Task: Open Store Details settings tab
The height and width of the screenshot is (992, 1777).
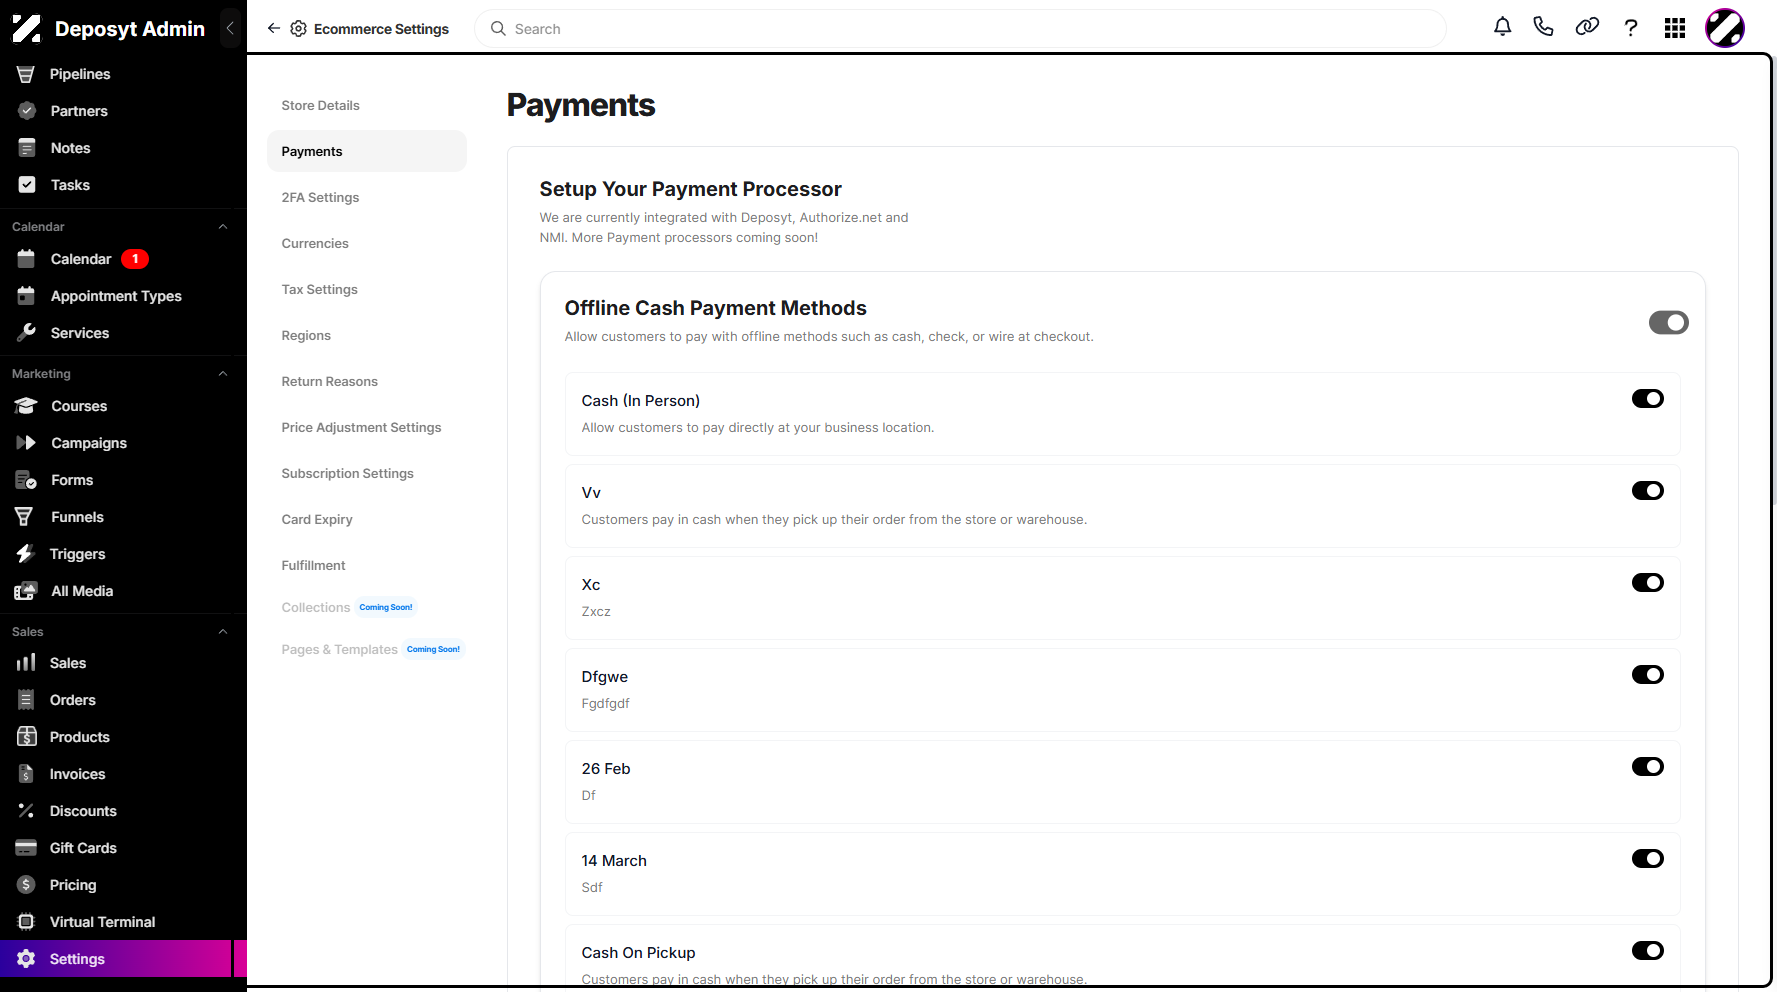Action: (367, 105)
